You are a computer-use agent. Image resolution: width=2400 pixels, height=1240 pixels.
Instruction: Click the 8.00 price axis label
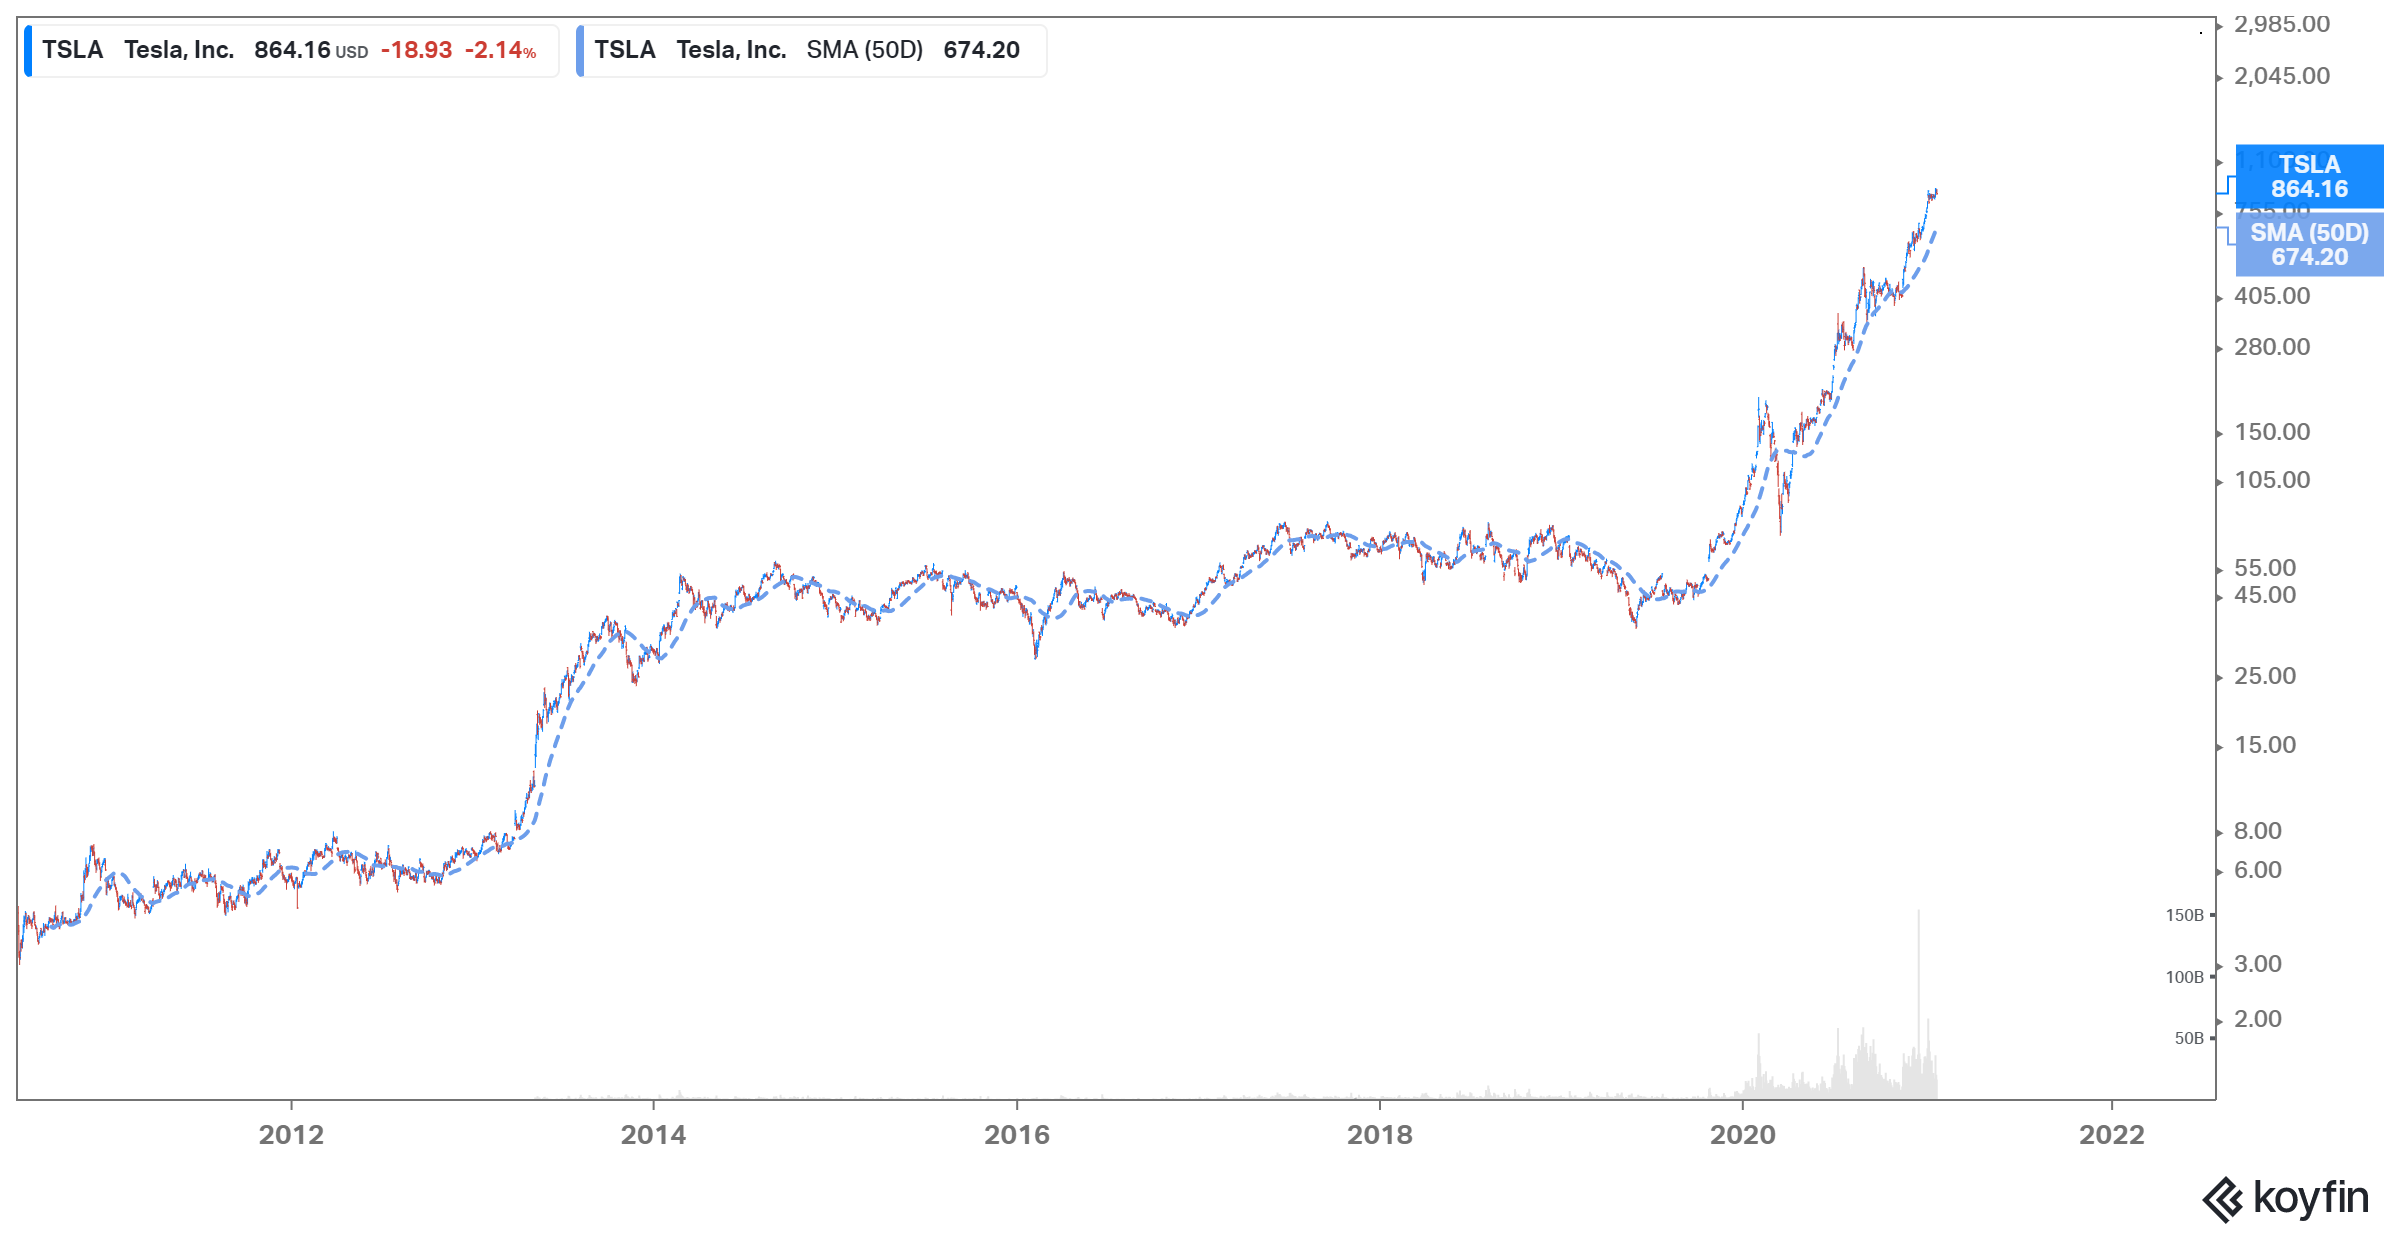(x=2258, y=831)
